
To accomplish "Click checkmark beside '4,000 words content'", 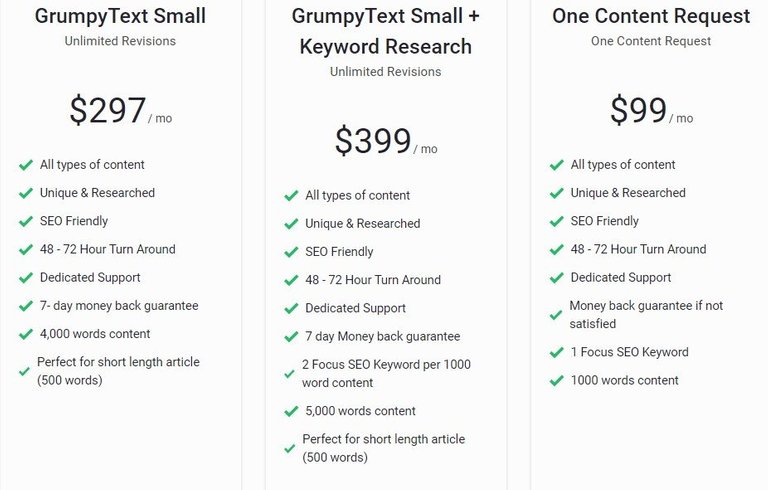I will [25, 334].
